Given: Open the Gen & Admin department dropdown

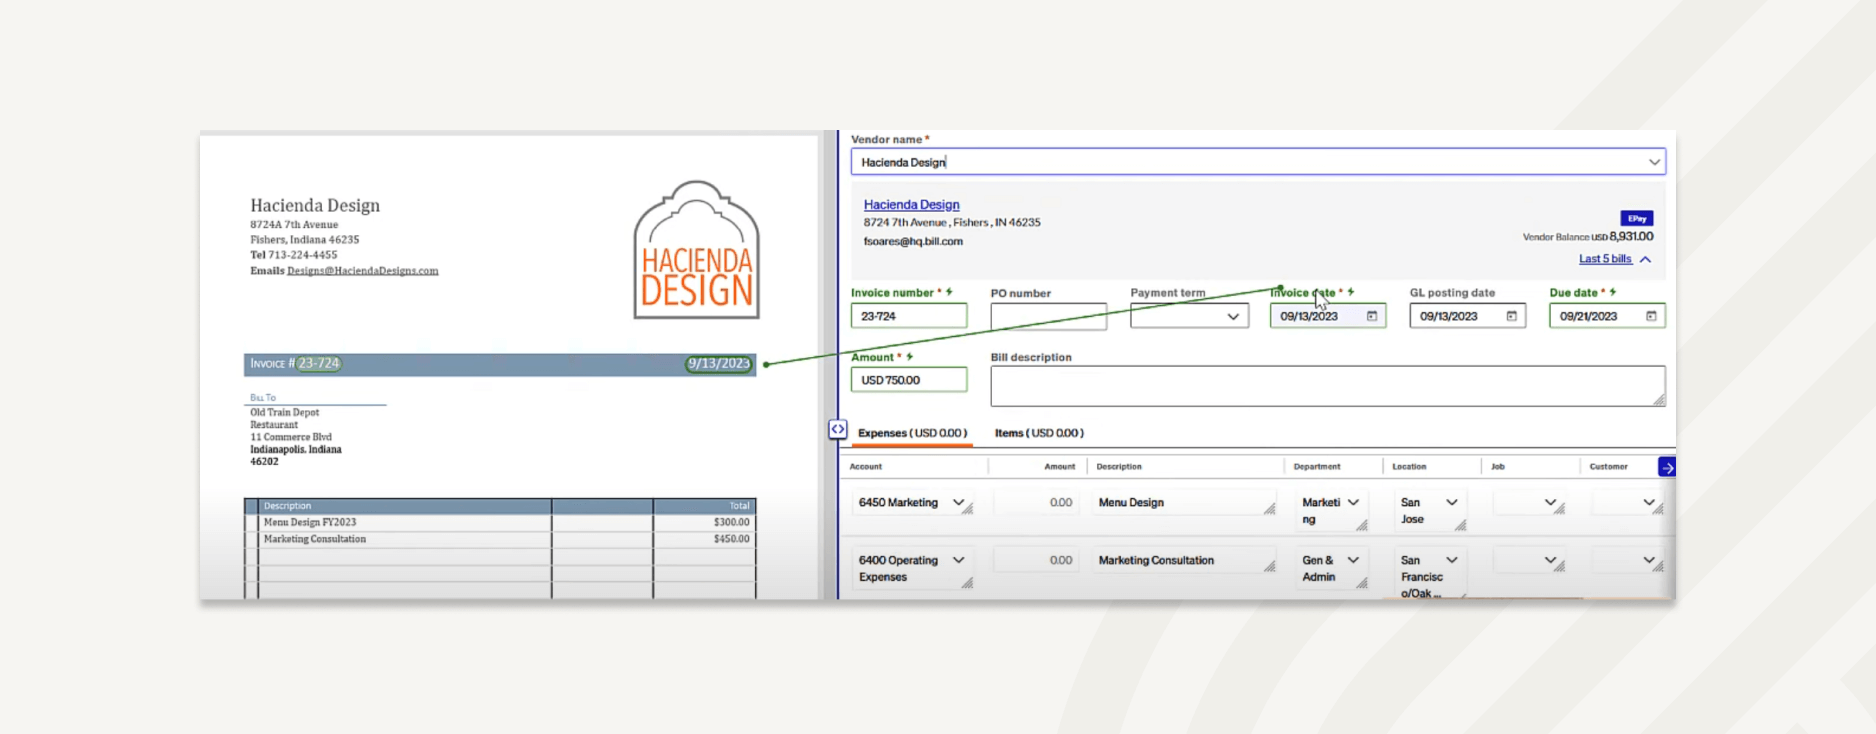Looking at the screenshot, I should (x=1353, y=560).
